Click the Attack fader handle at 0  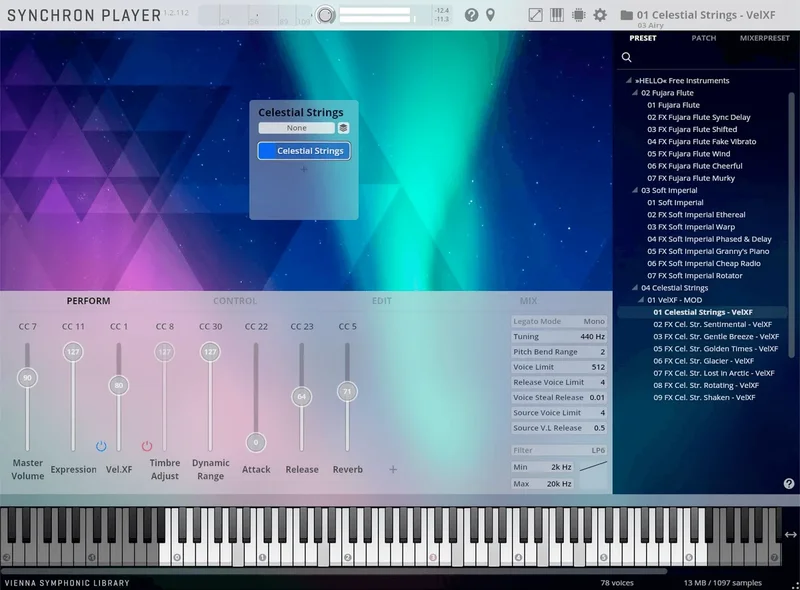[x=256, y=442]
